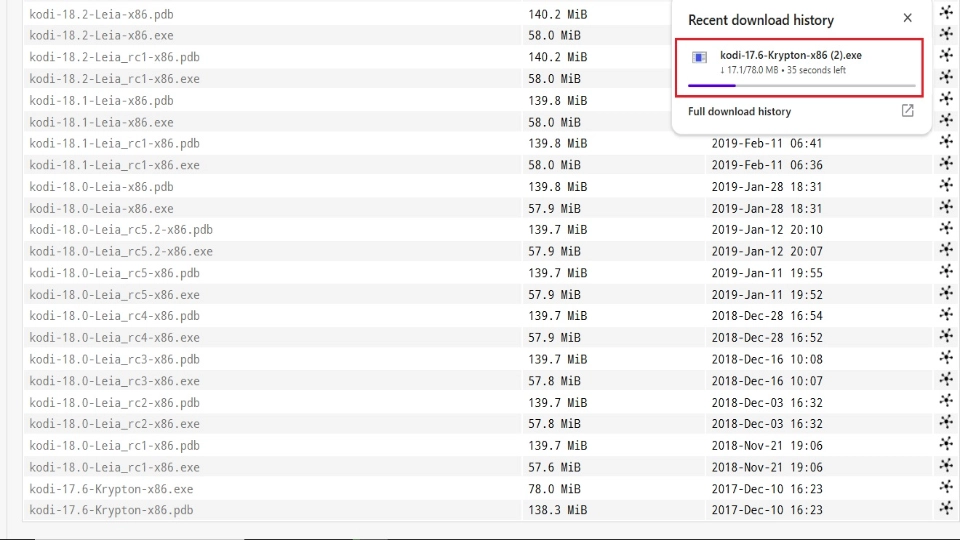This screenshot has height=540, width=960.
Task: Click mirrors icon for kodi-18.0-Leia-x86.exe row
Action: [x=947, y=206]
